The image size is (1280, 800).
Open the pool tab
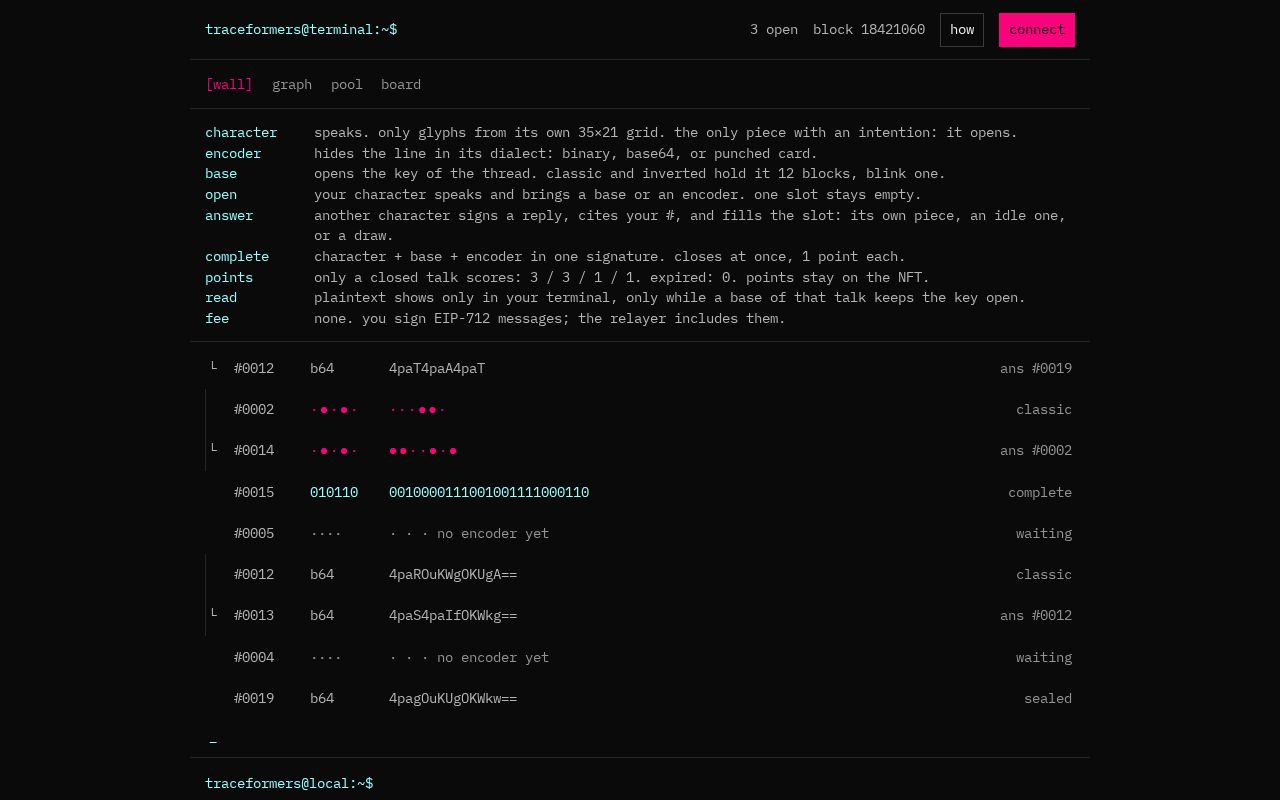347,84
